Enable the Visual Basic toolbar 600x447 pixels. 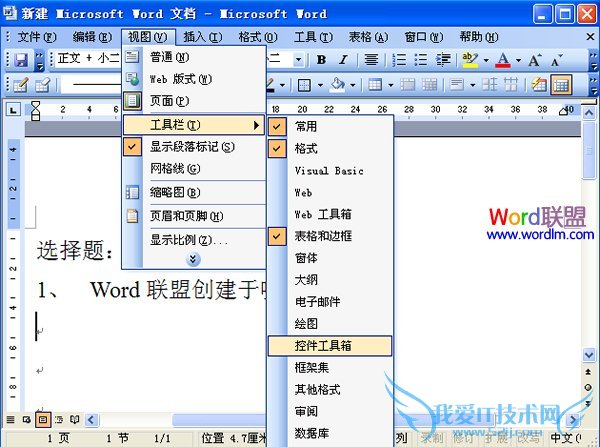330,171
